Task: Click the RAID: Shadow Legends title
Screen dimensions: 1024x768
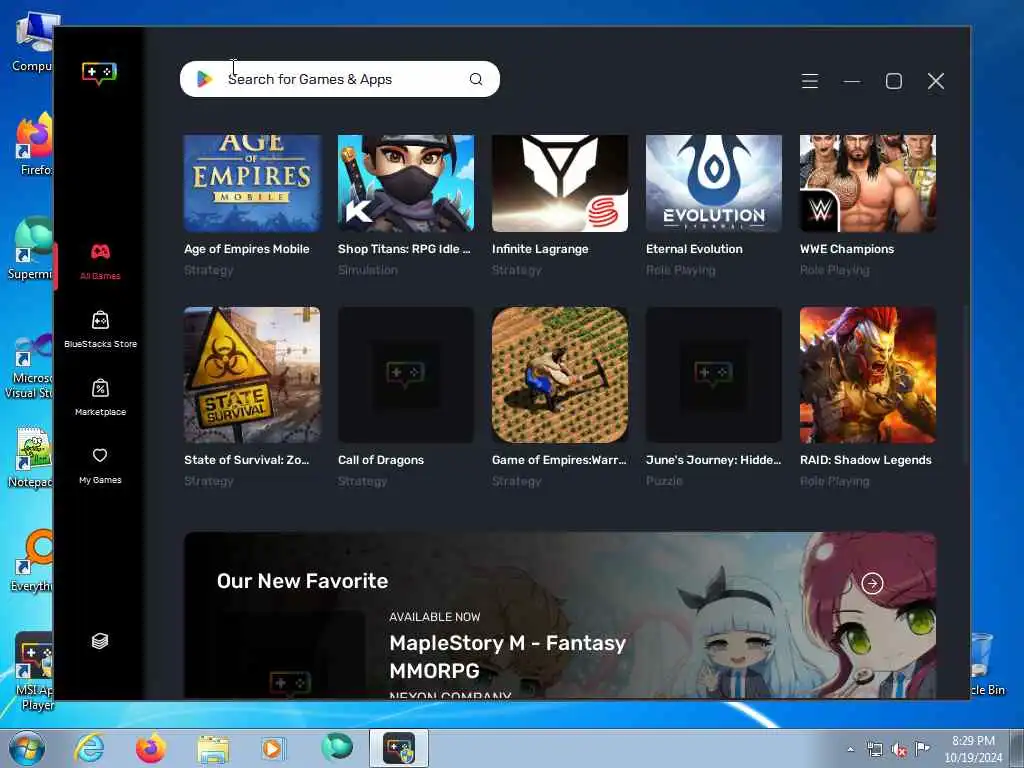Action: pos(866,460)
